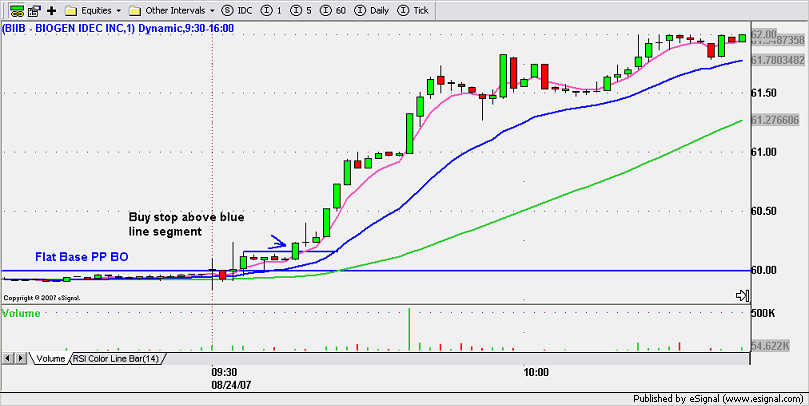Switch to the 60-minute interval
Image resolution: width=809 pixels, height=406 pixels.
(x=333, y=10)
